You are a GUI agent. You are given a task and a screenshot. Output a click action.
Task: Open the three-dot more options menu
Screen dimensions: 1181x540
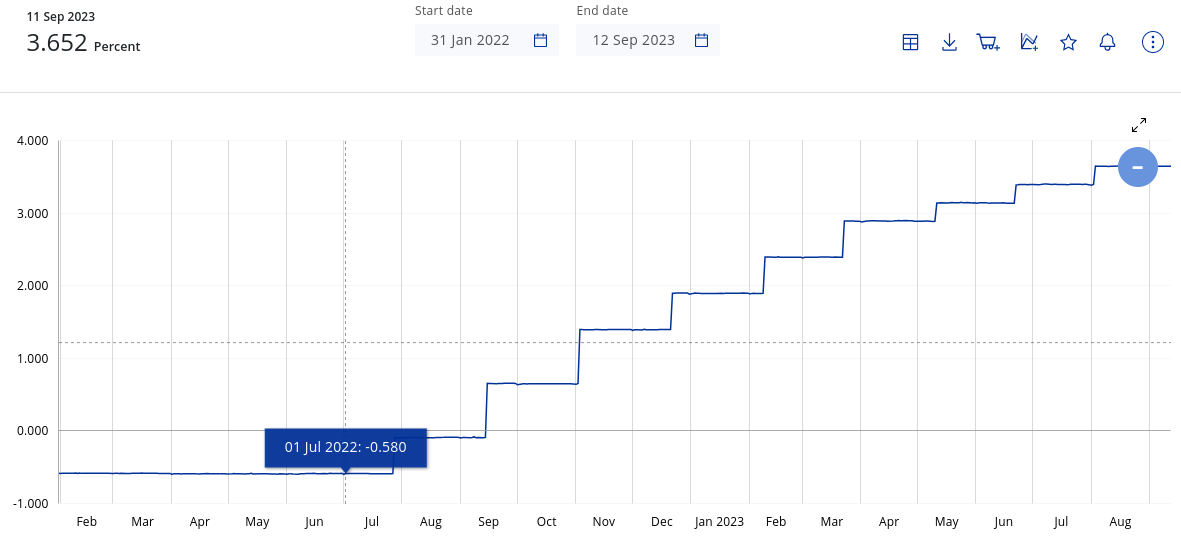[1153, 42]
